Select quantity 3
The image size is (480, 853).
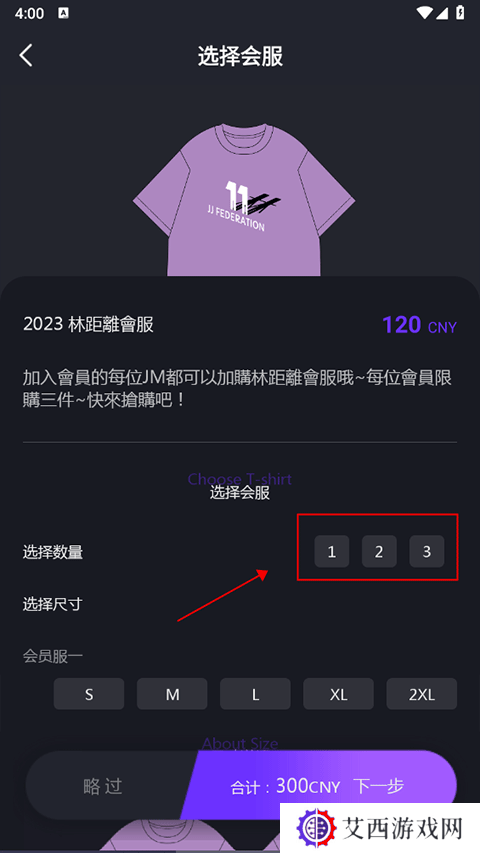(427, 552)
